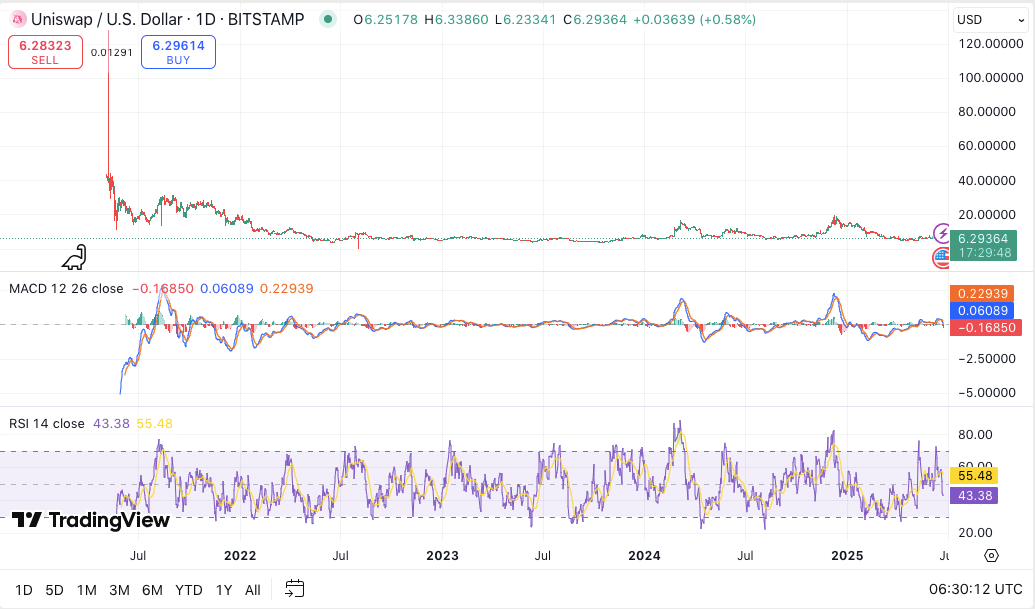Click the 60.00000 price scale label
The height and width of the screenshot is (609, 1035).
click(987, 146)
